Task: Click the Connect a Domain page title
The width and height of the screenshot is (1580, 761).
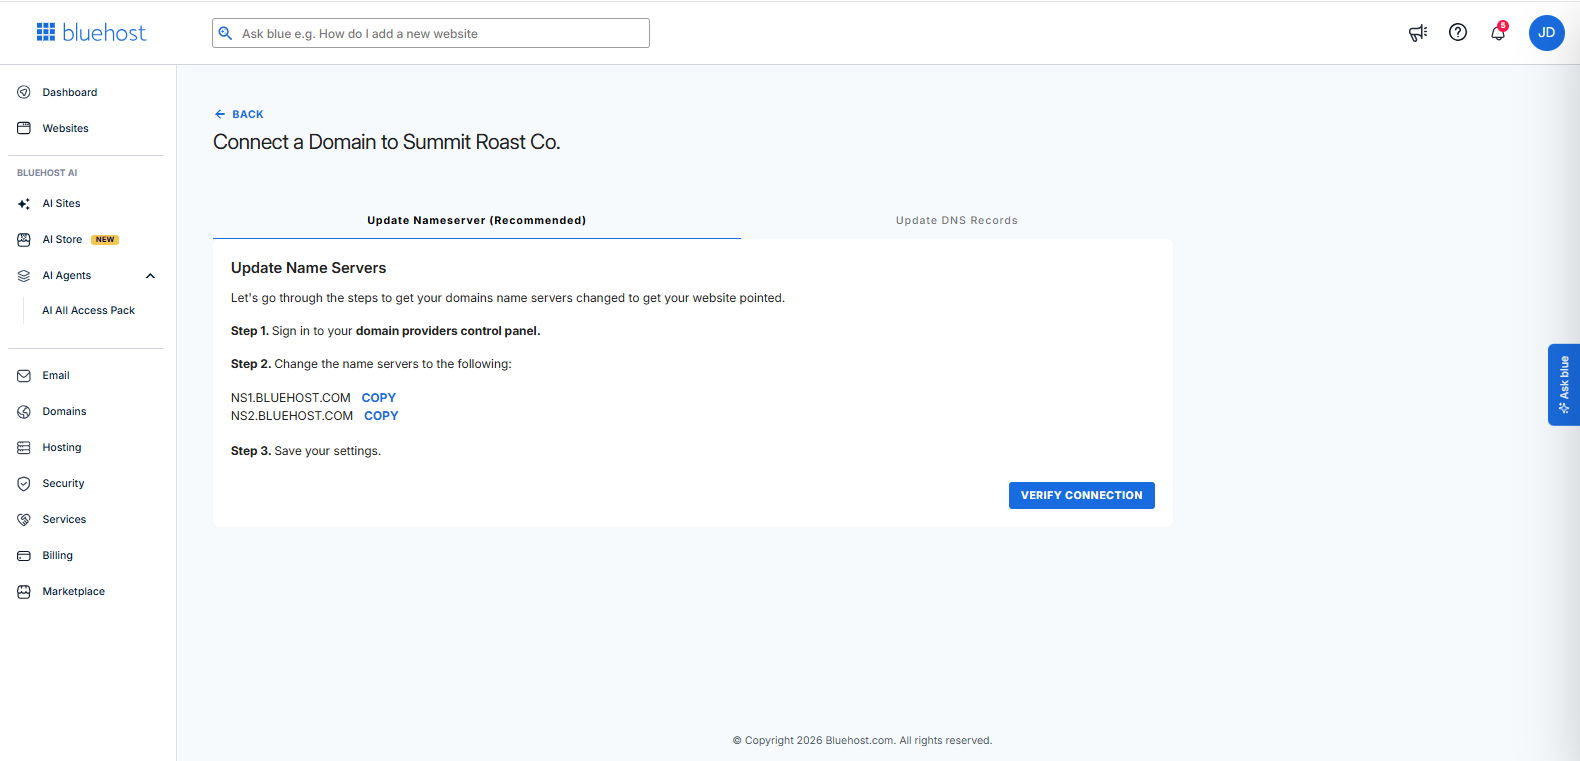Action: point(387,142)
